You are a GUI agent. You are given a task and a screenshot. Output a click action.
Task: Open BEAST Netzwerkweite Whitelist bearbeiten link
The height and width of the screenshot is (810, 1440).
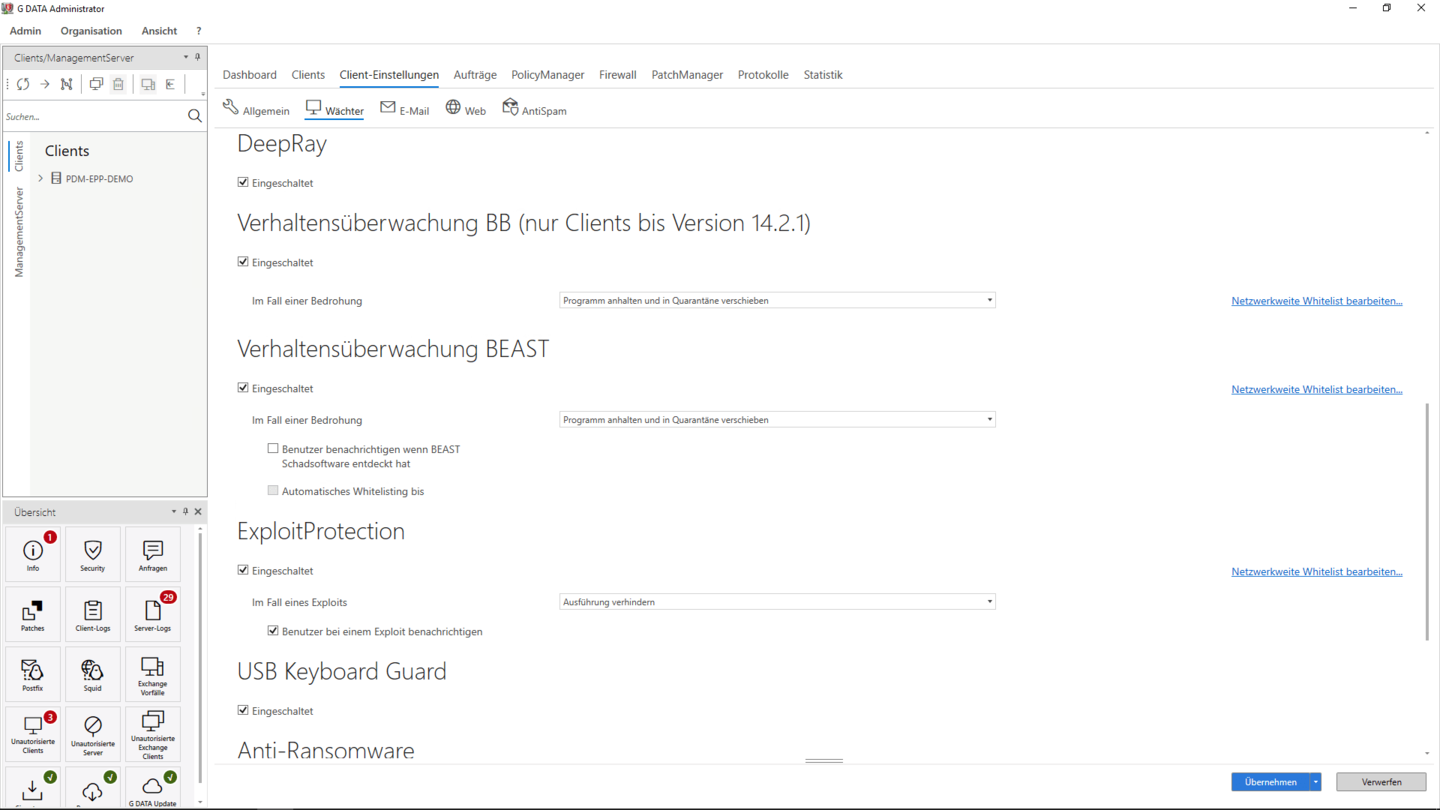(1316, 390)
